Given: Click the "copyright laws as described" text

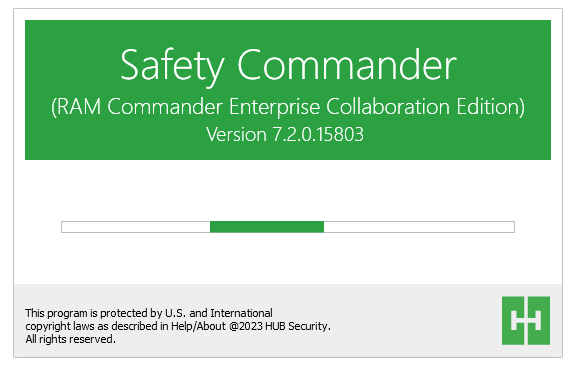Looking at the screenshot, I should tap(91, 326).
